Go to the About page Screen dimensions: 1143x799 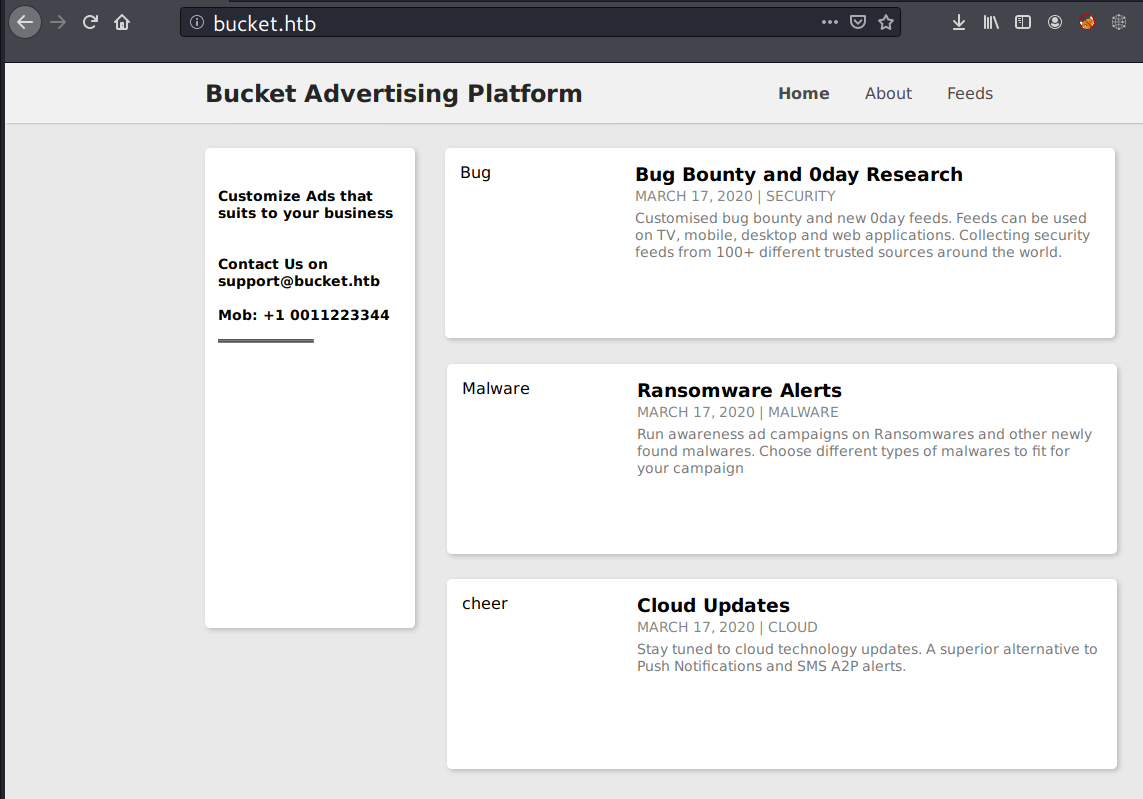888,93
